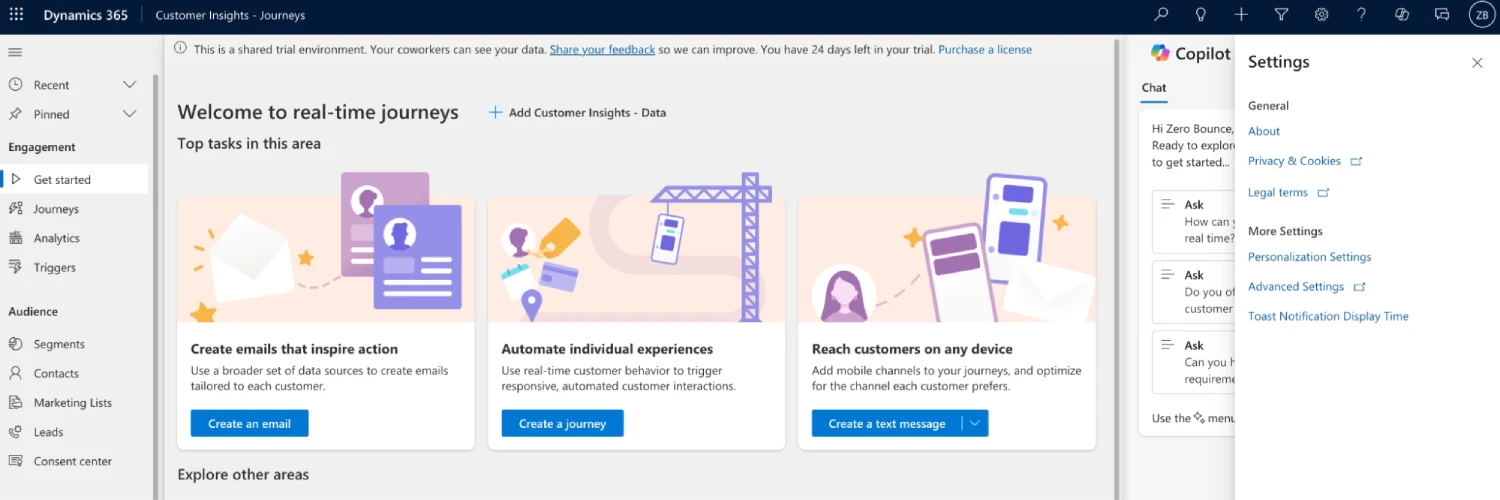Click the 'Top tasks in this area' heading

(x=249, y=143)
